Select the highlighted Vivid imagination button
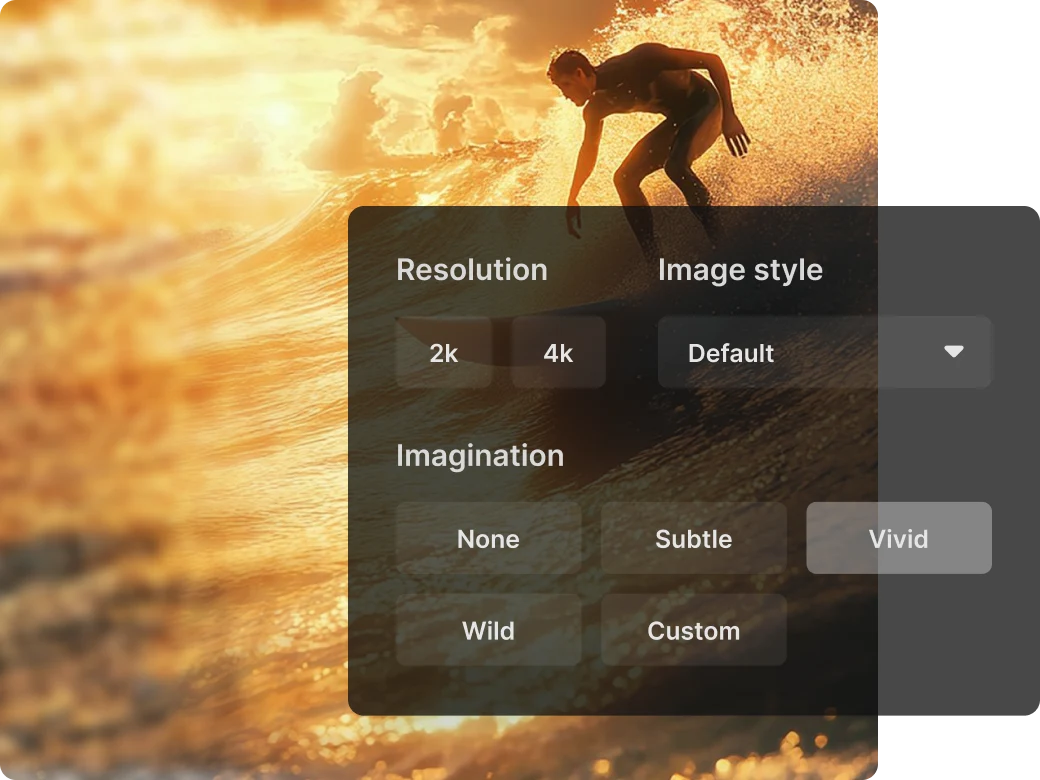This screenshot has width=1040, height=780. point(898,539)
